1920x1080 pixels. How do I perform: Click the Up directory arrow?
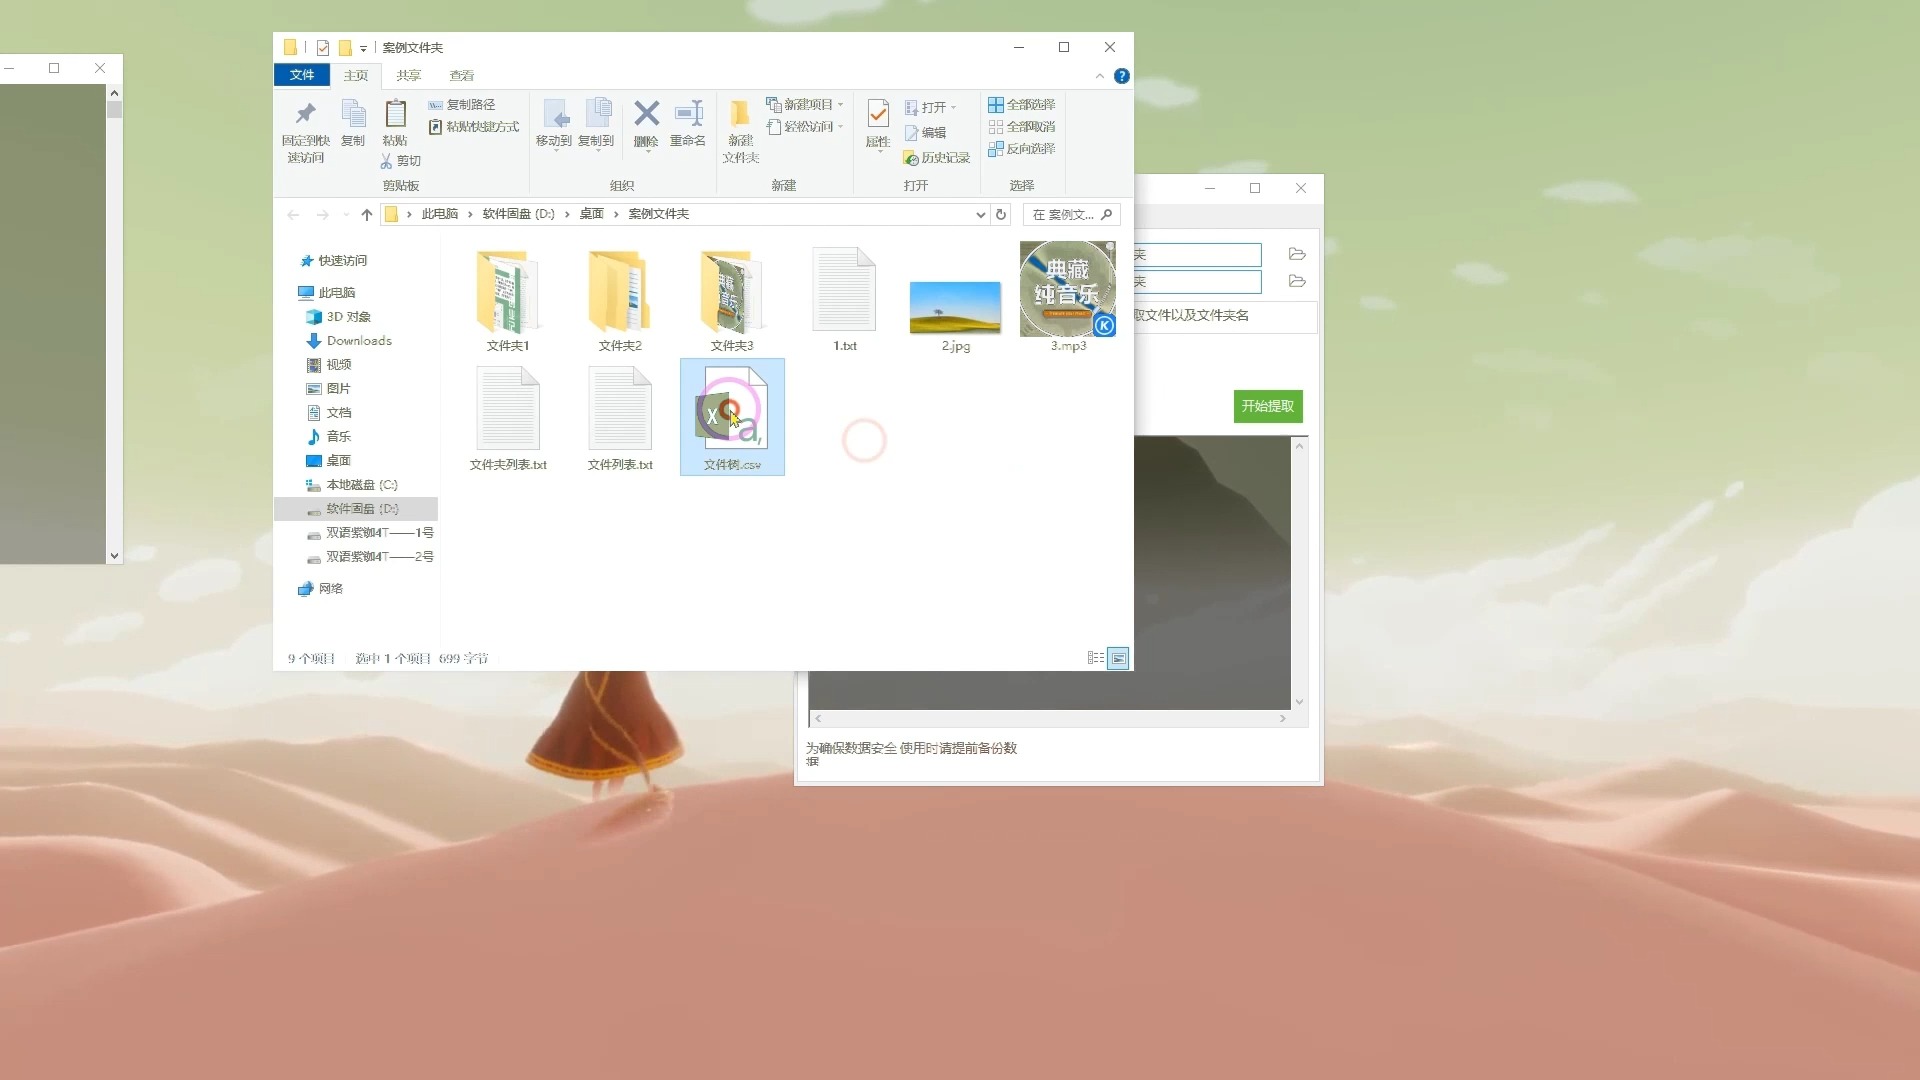pos(367,215)
